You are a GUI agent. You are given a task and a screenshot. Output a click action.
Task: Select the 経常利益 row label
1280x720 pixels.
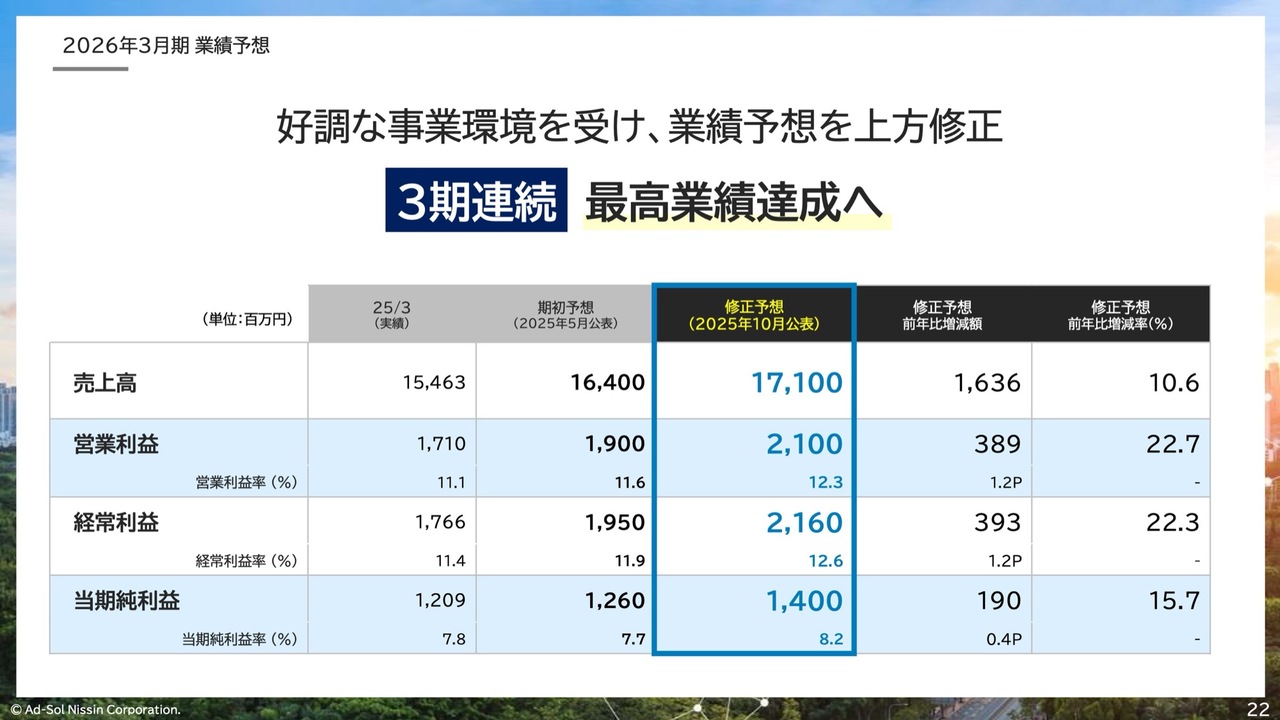point(116,522)
